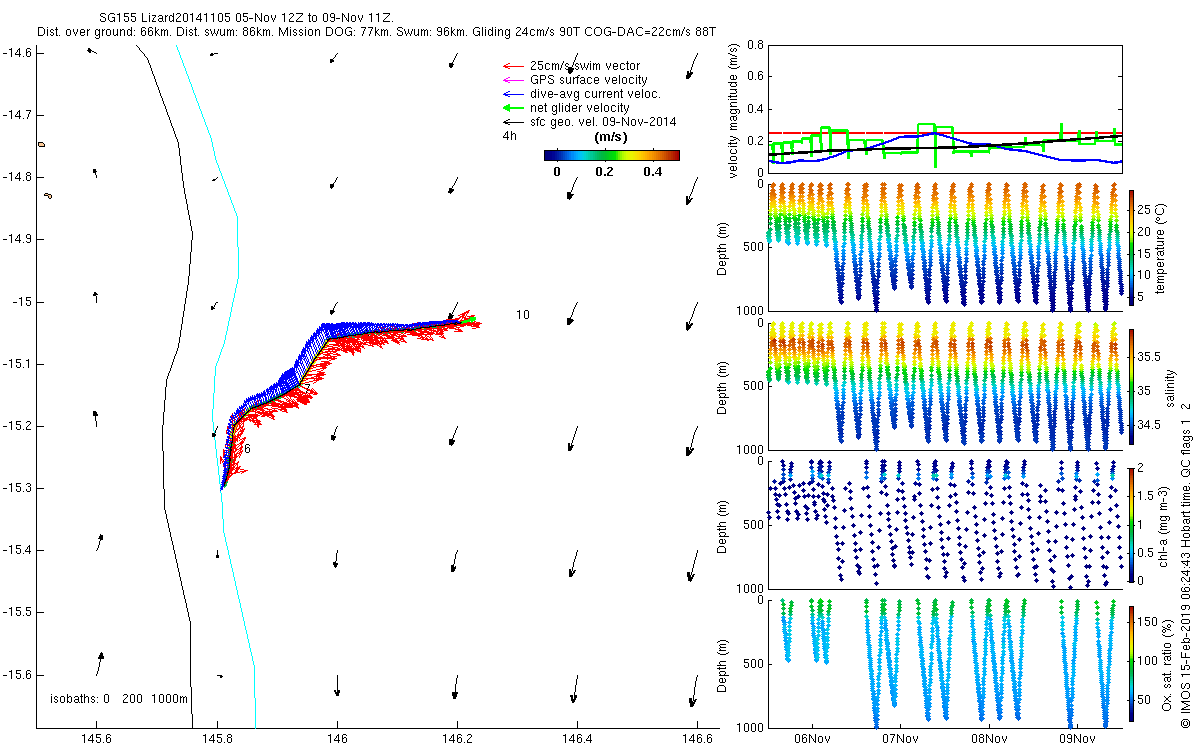Click the '10' track marker label on the map
Viewport: 1200px width, 750px height.
(x=523, y=315)
